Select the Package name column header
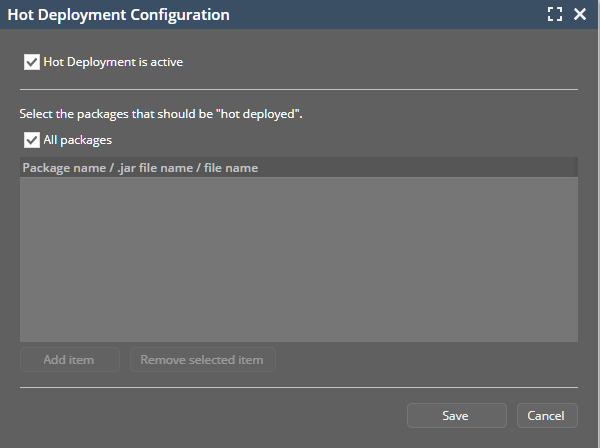 [58, 168]
